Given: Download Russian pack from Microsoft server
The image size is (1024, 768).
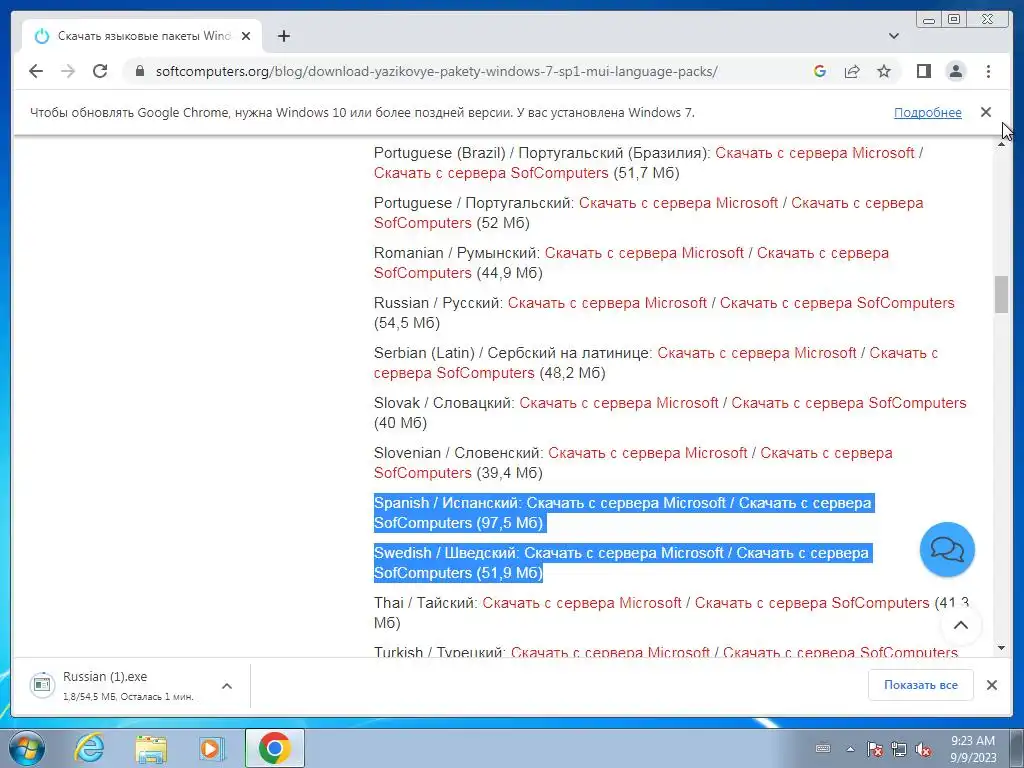Looking at the screenshot, I should click(607, 303).
